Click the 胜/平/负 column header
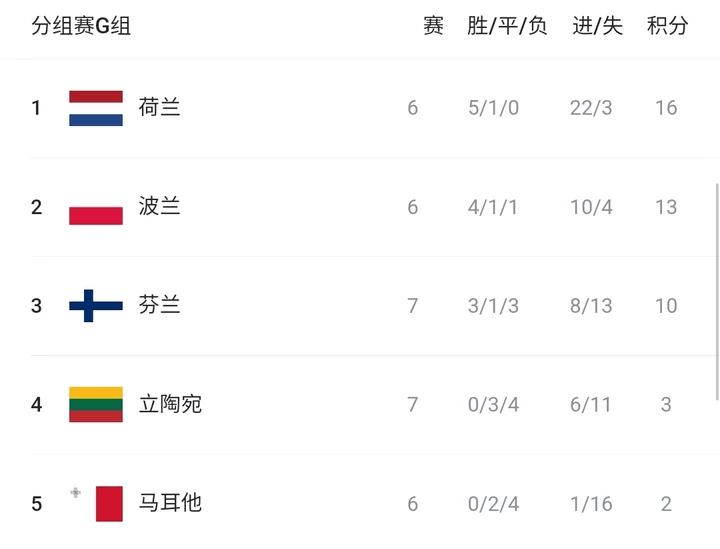Screen dimensions: 720x549 pos(507,27)
